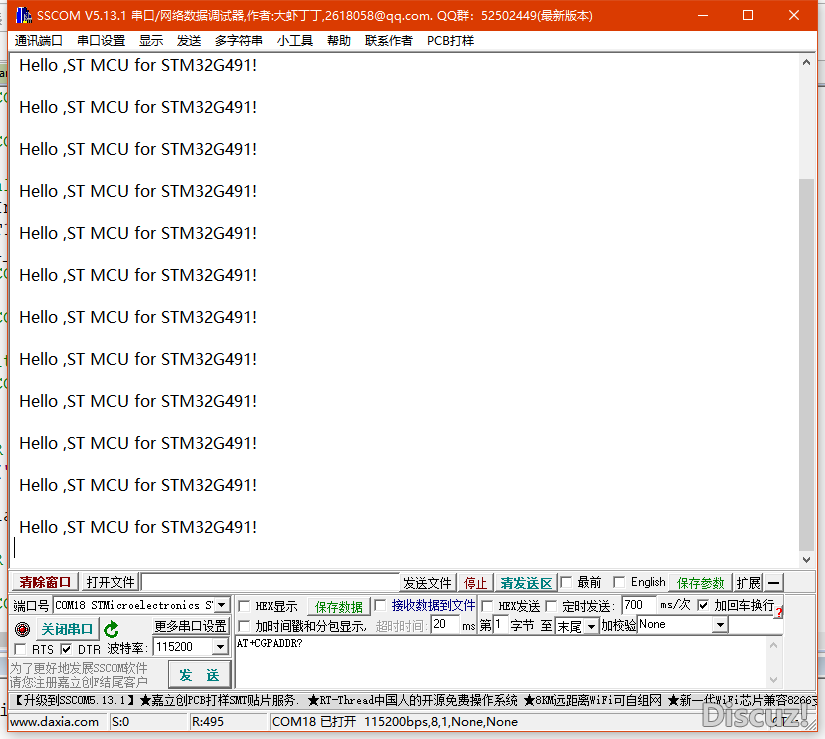825x739 pixels.
Task: Enable 定时发送 checkbox
Action: tap(551, 606)
